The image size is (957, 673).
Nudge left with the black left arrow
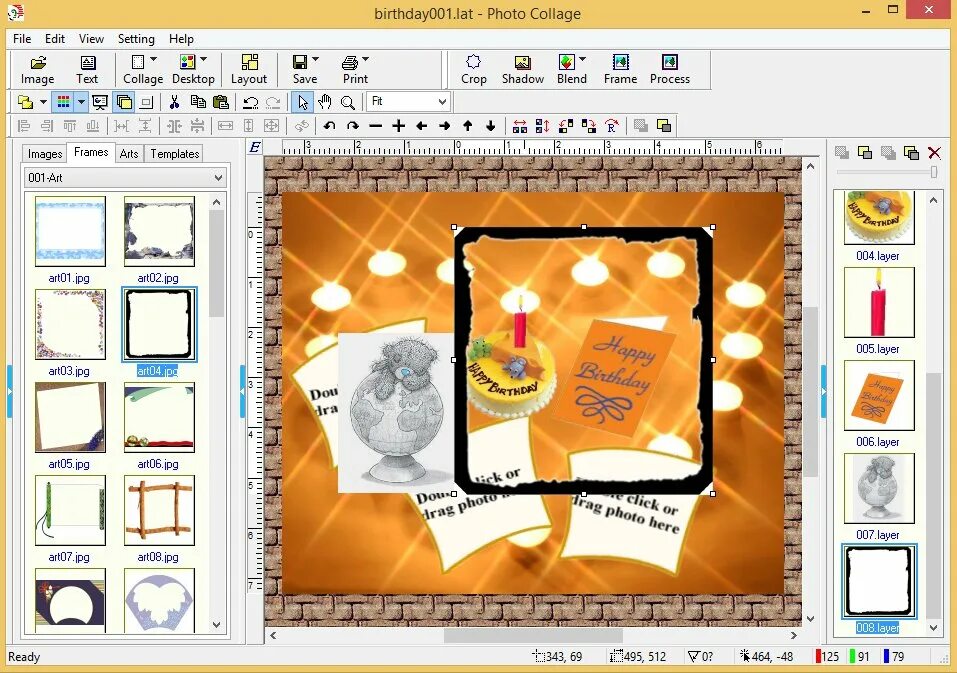[422, 126]
